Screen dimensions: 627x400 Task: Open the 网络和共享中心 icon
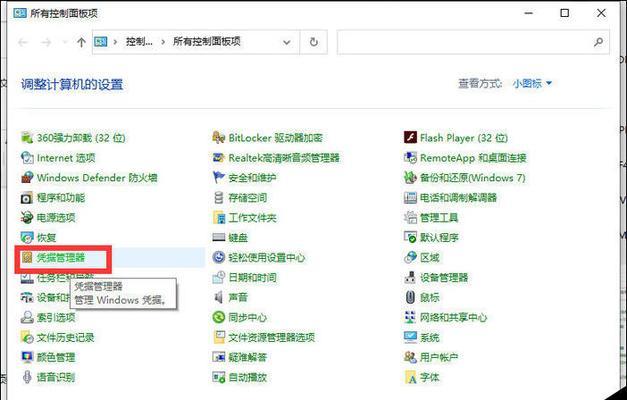(410, 318)
